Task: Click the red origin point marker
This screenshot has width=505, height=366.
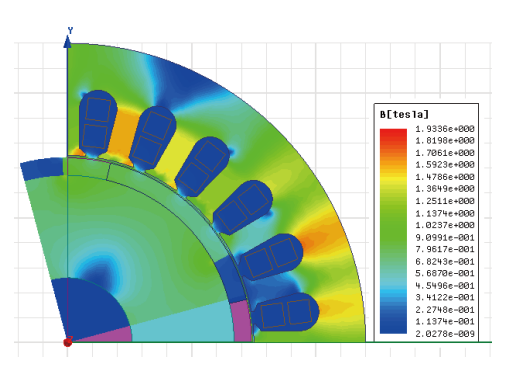Action: point(68,342)
